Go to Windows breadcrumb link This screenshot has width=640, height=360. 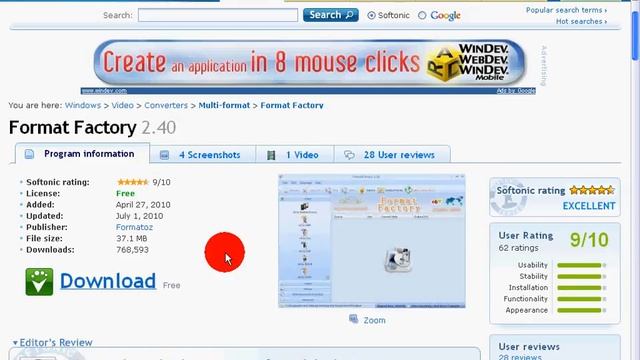(83, 105)
